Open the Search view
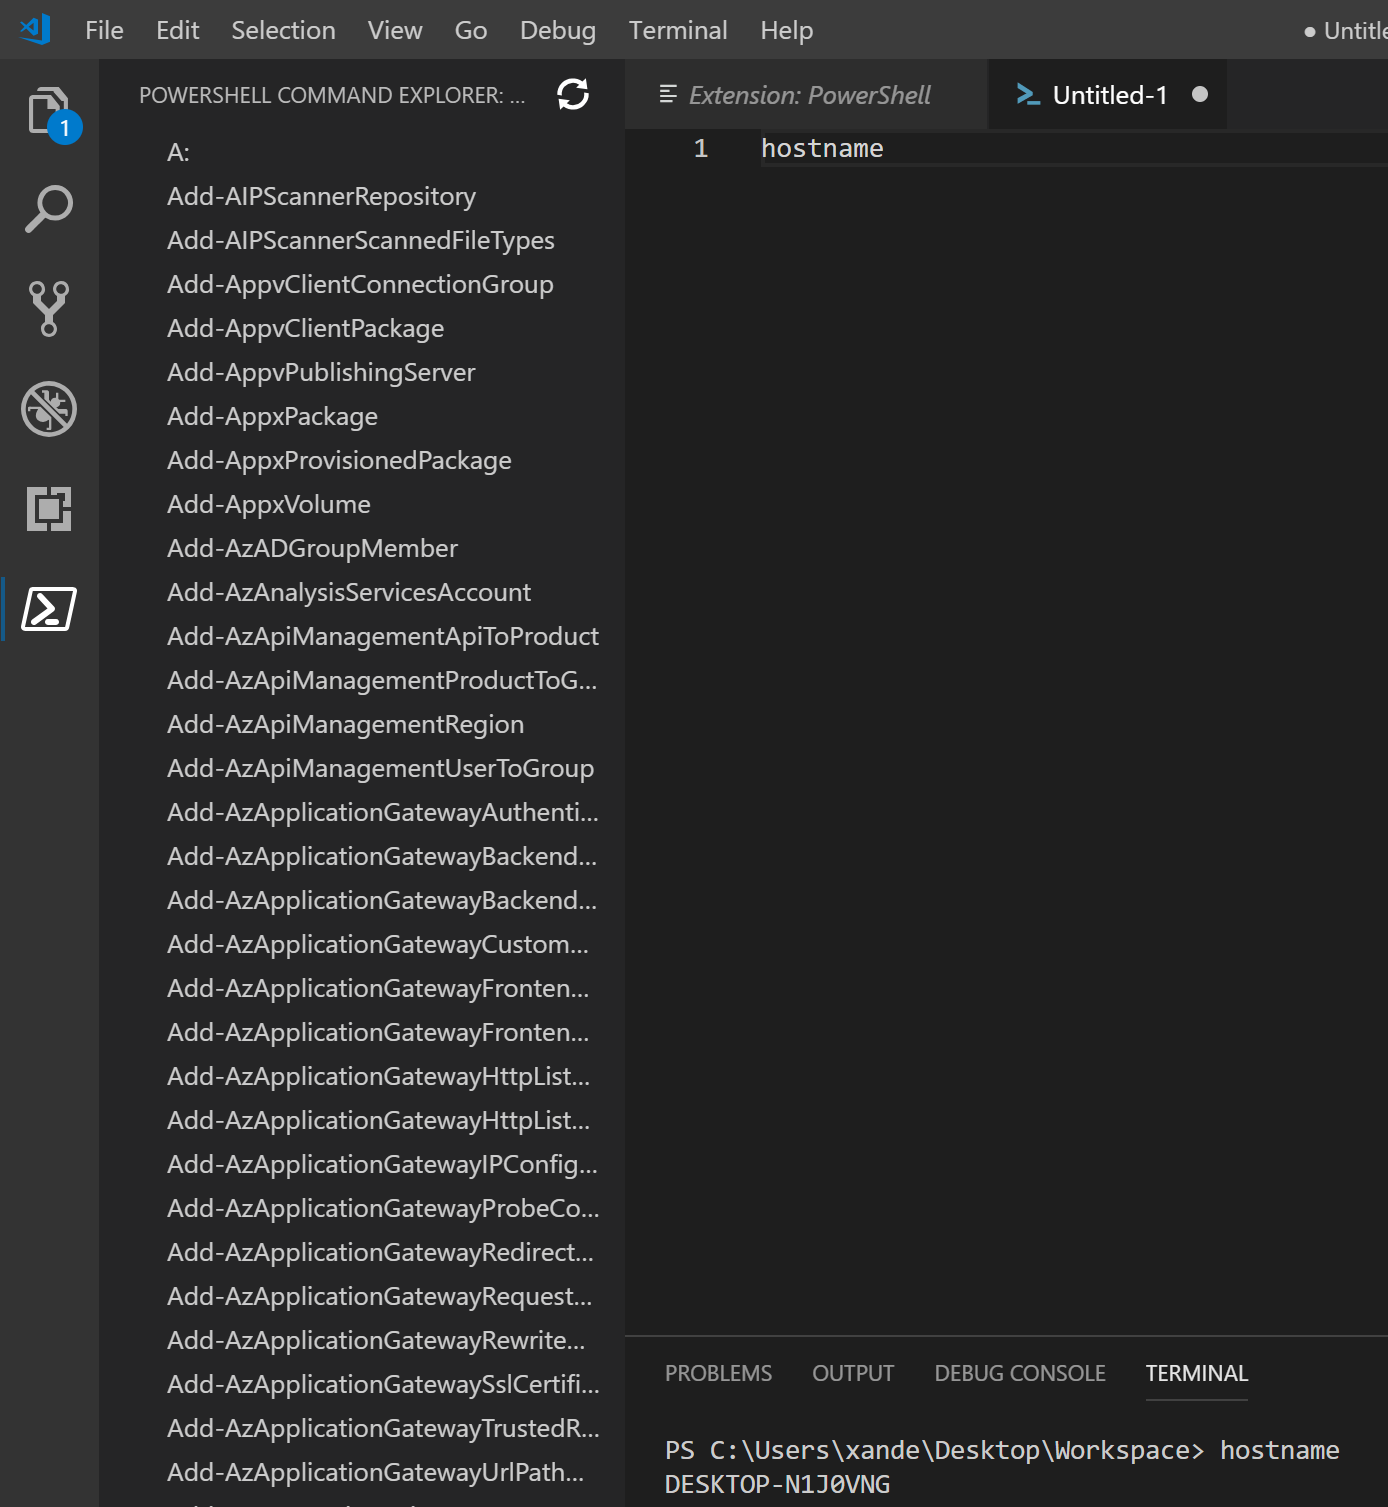The width and height of the screenshot is (1388, 1507). click(x=48, y=208)
